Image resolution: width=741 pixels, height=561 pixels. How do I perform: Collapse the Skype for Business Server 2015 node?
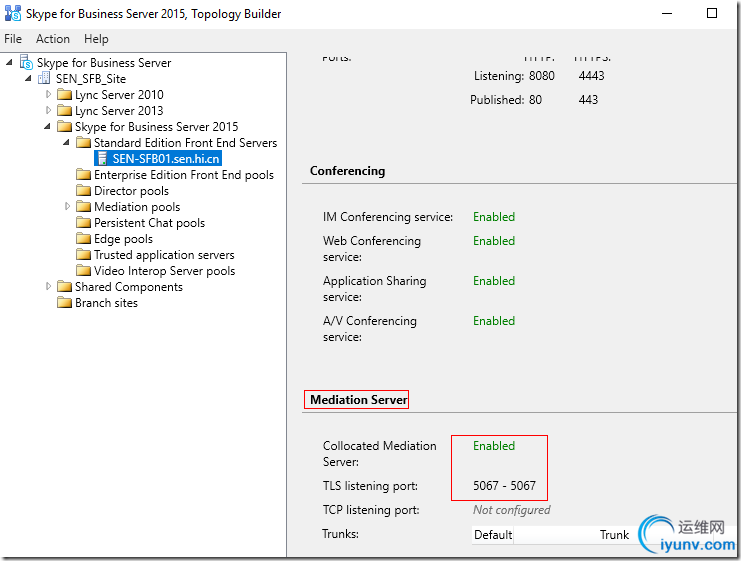coord(47,126)
